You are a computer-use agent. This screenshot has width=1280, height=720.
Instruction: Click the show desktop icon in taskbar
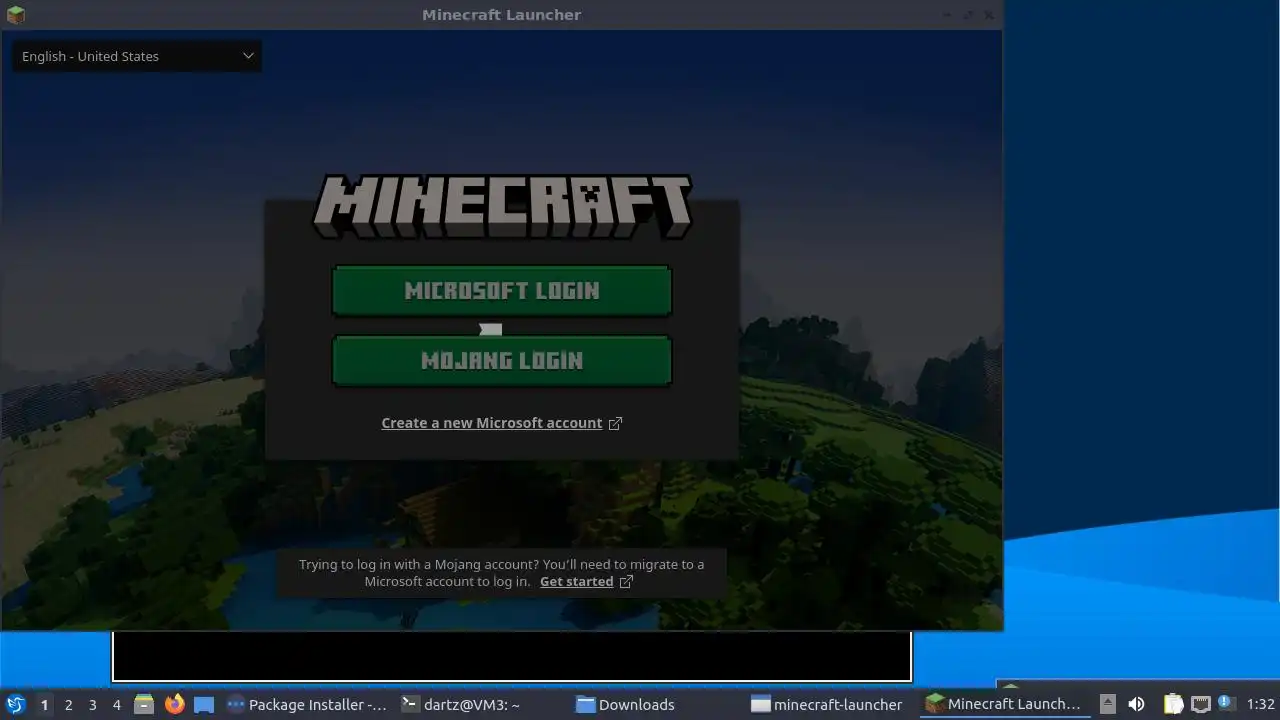tap(204, 704)
